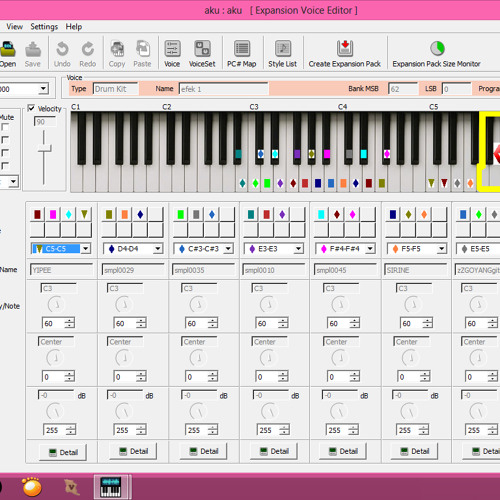Screen dimensions: 500x500
Task: Click the Bank MSB field showing 62
Action: (403, 89)
